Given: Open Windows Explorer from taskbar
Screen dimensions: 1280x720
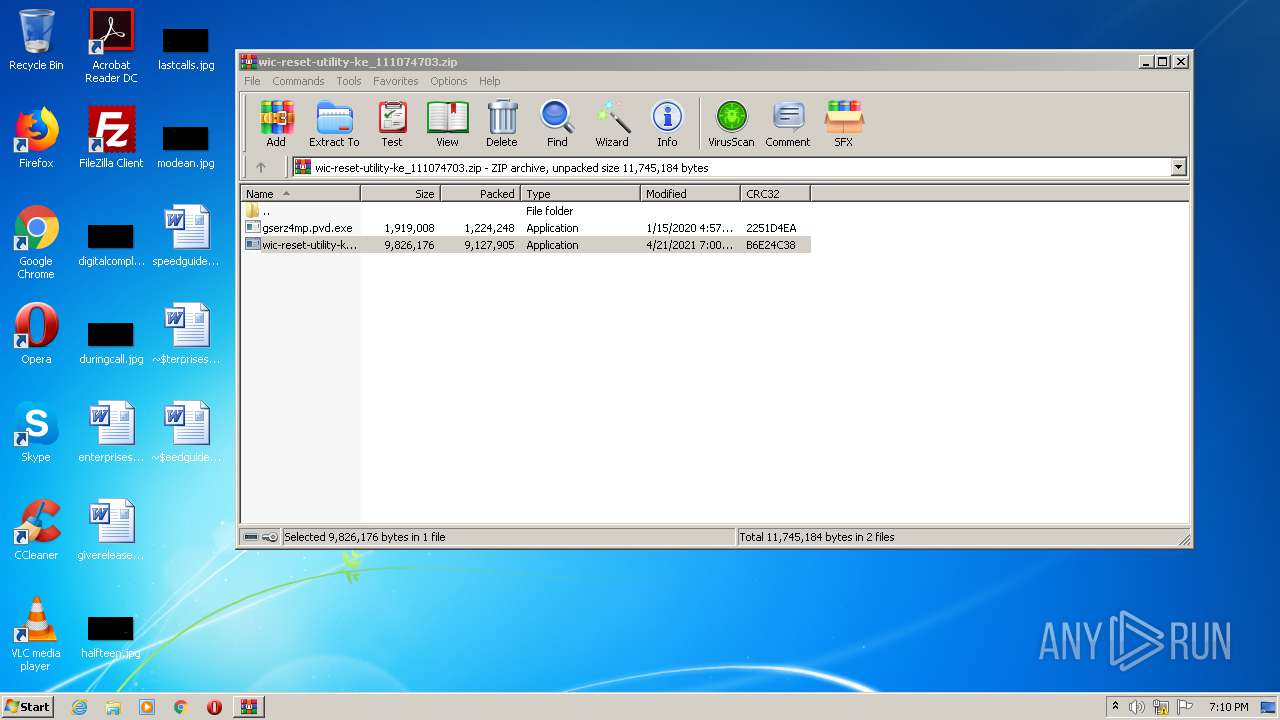Looking at the screenshot, I should click(113, 707).
